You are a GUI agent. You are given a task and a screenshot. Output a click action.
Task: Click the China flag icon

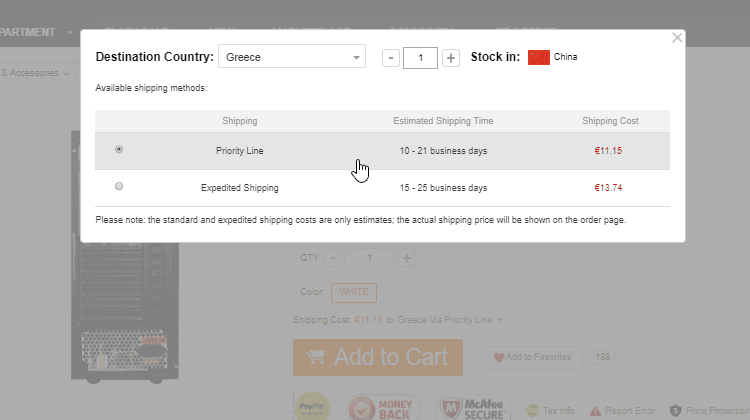pos(539,57)
